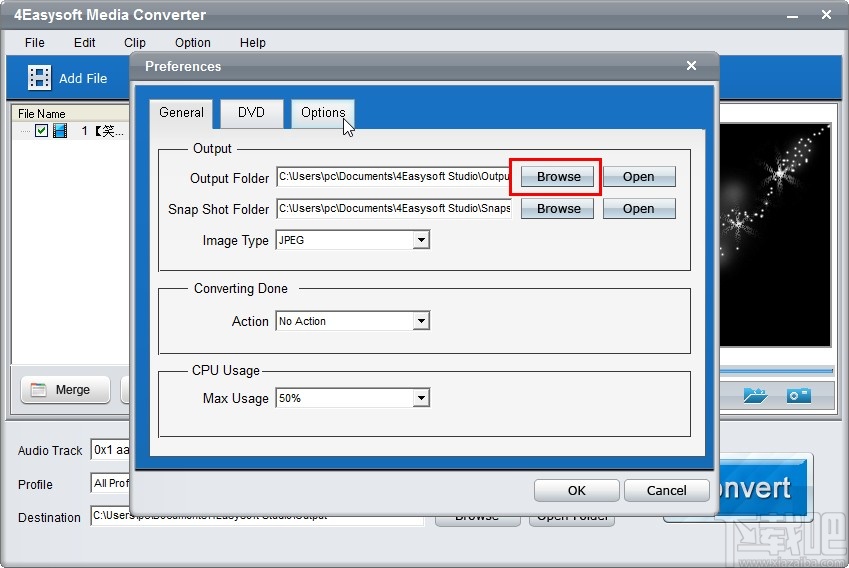Open the Edit menu
The height and width of the screenshot is (568, 849).
(84, 43)
